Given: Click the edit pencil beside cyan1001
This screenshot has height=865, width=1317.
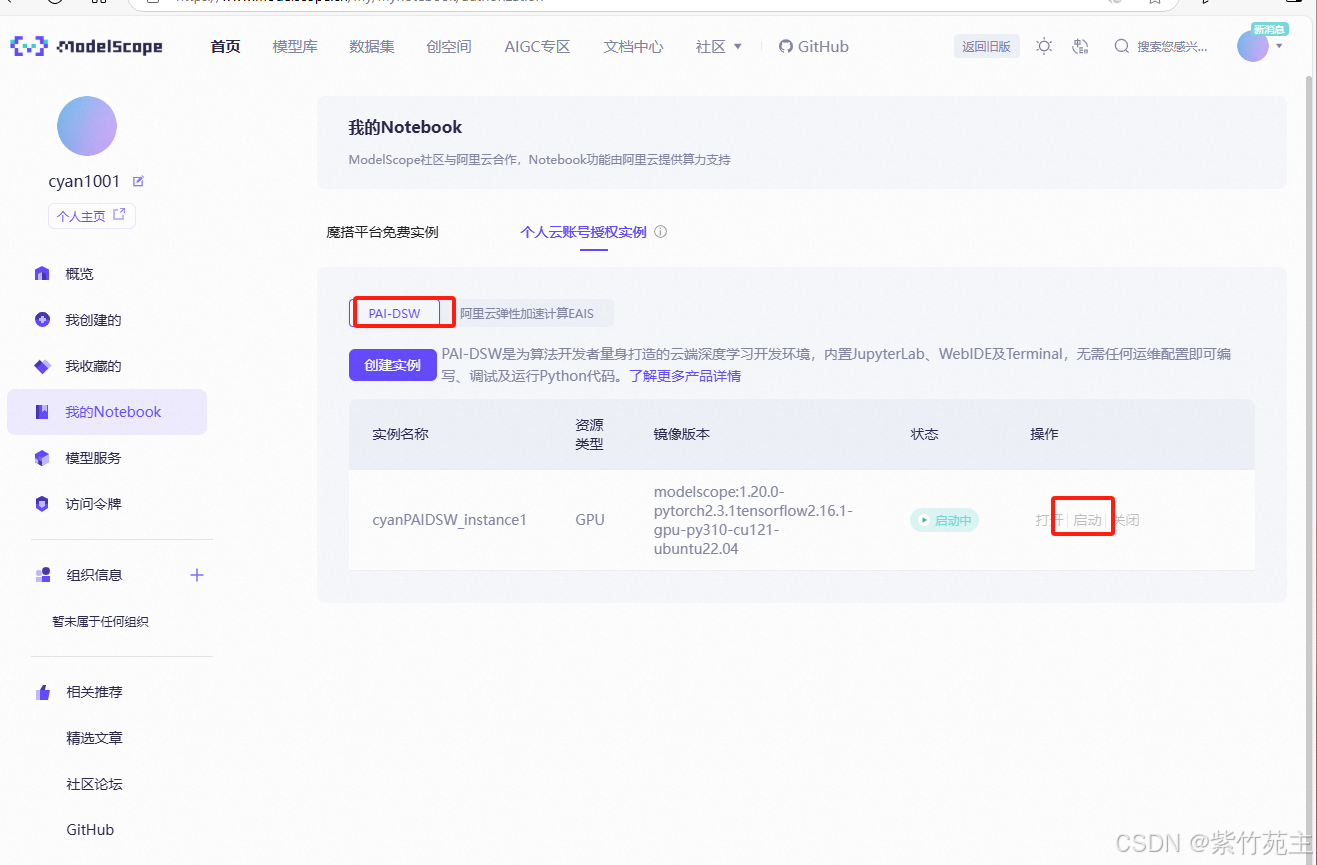Looking at the screenshot, I should (x=136, y=181).
